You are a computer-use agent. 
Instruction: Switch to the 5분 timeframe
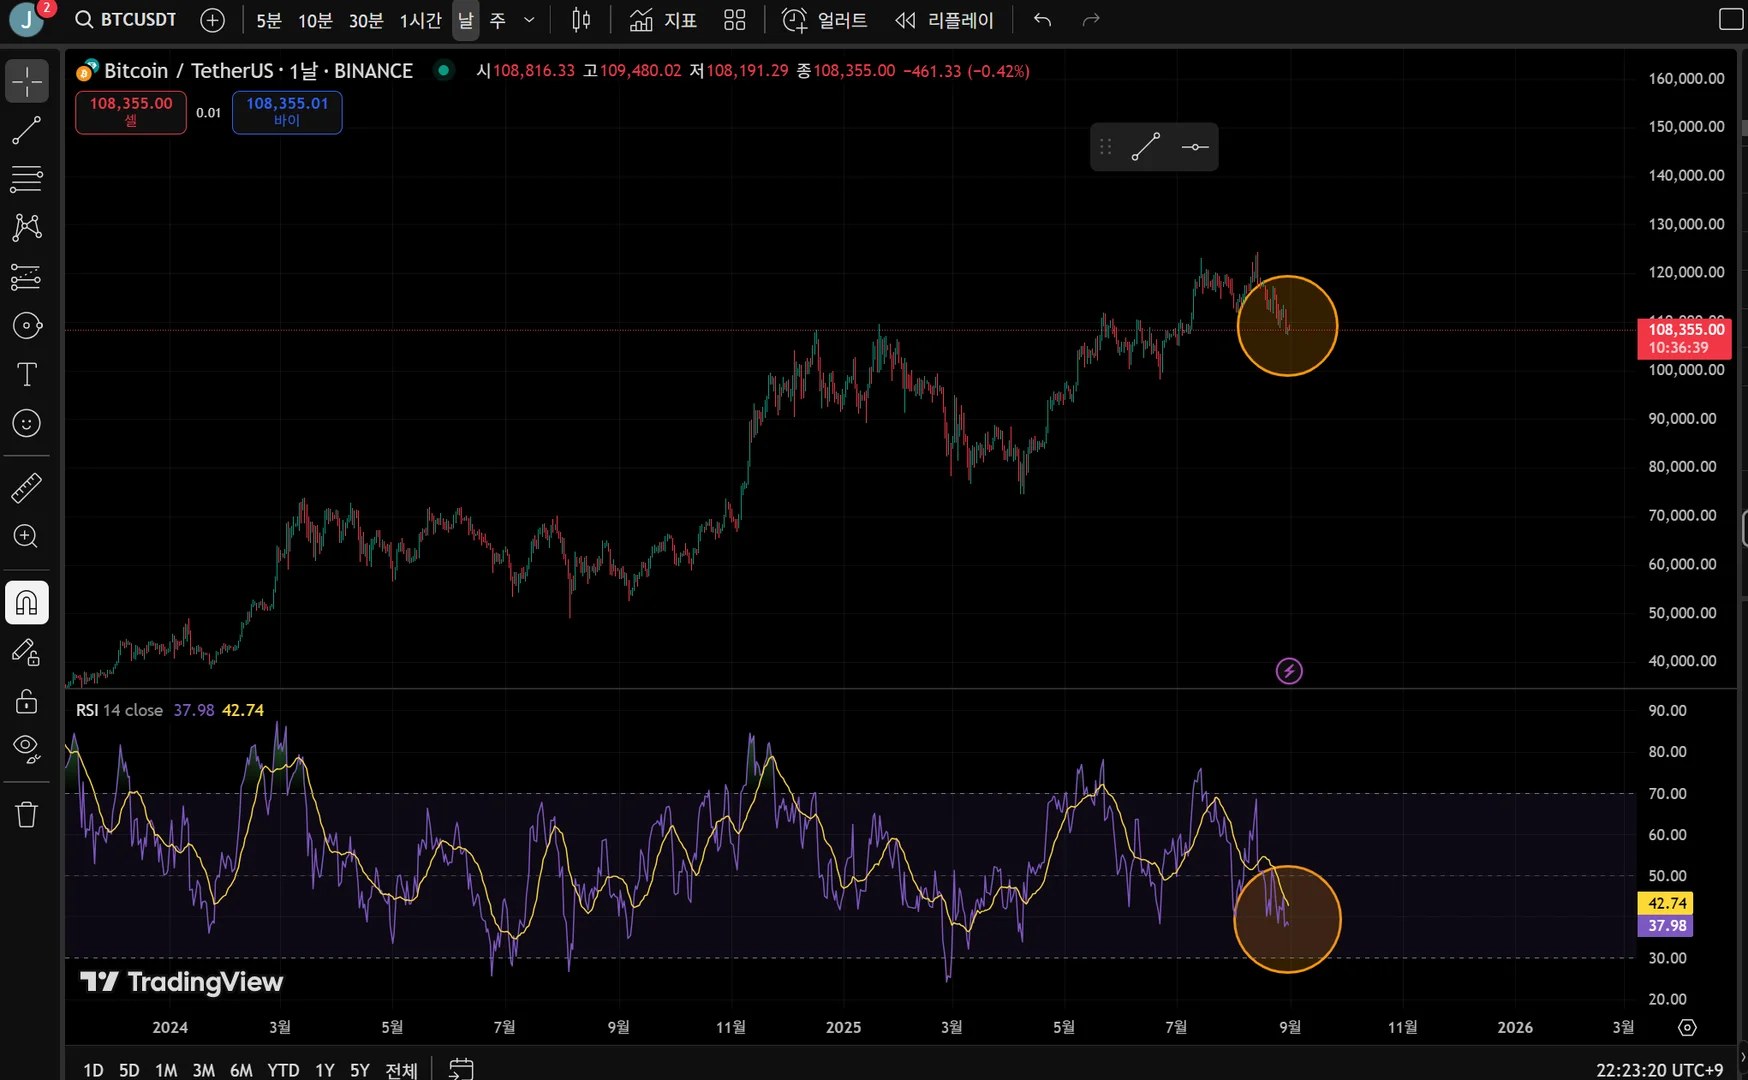269,21
